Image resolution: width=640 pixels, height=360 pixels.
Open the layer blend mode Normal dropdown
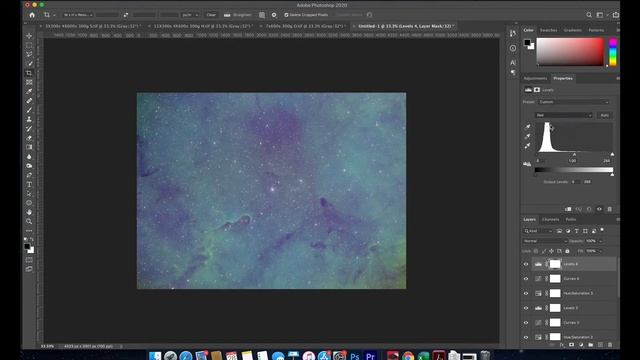(545, 241)
